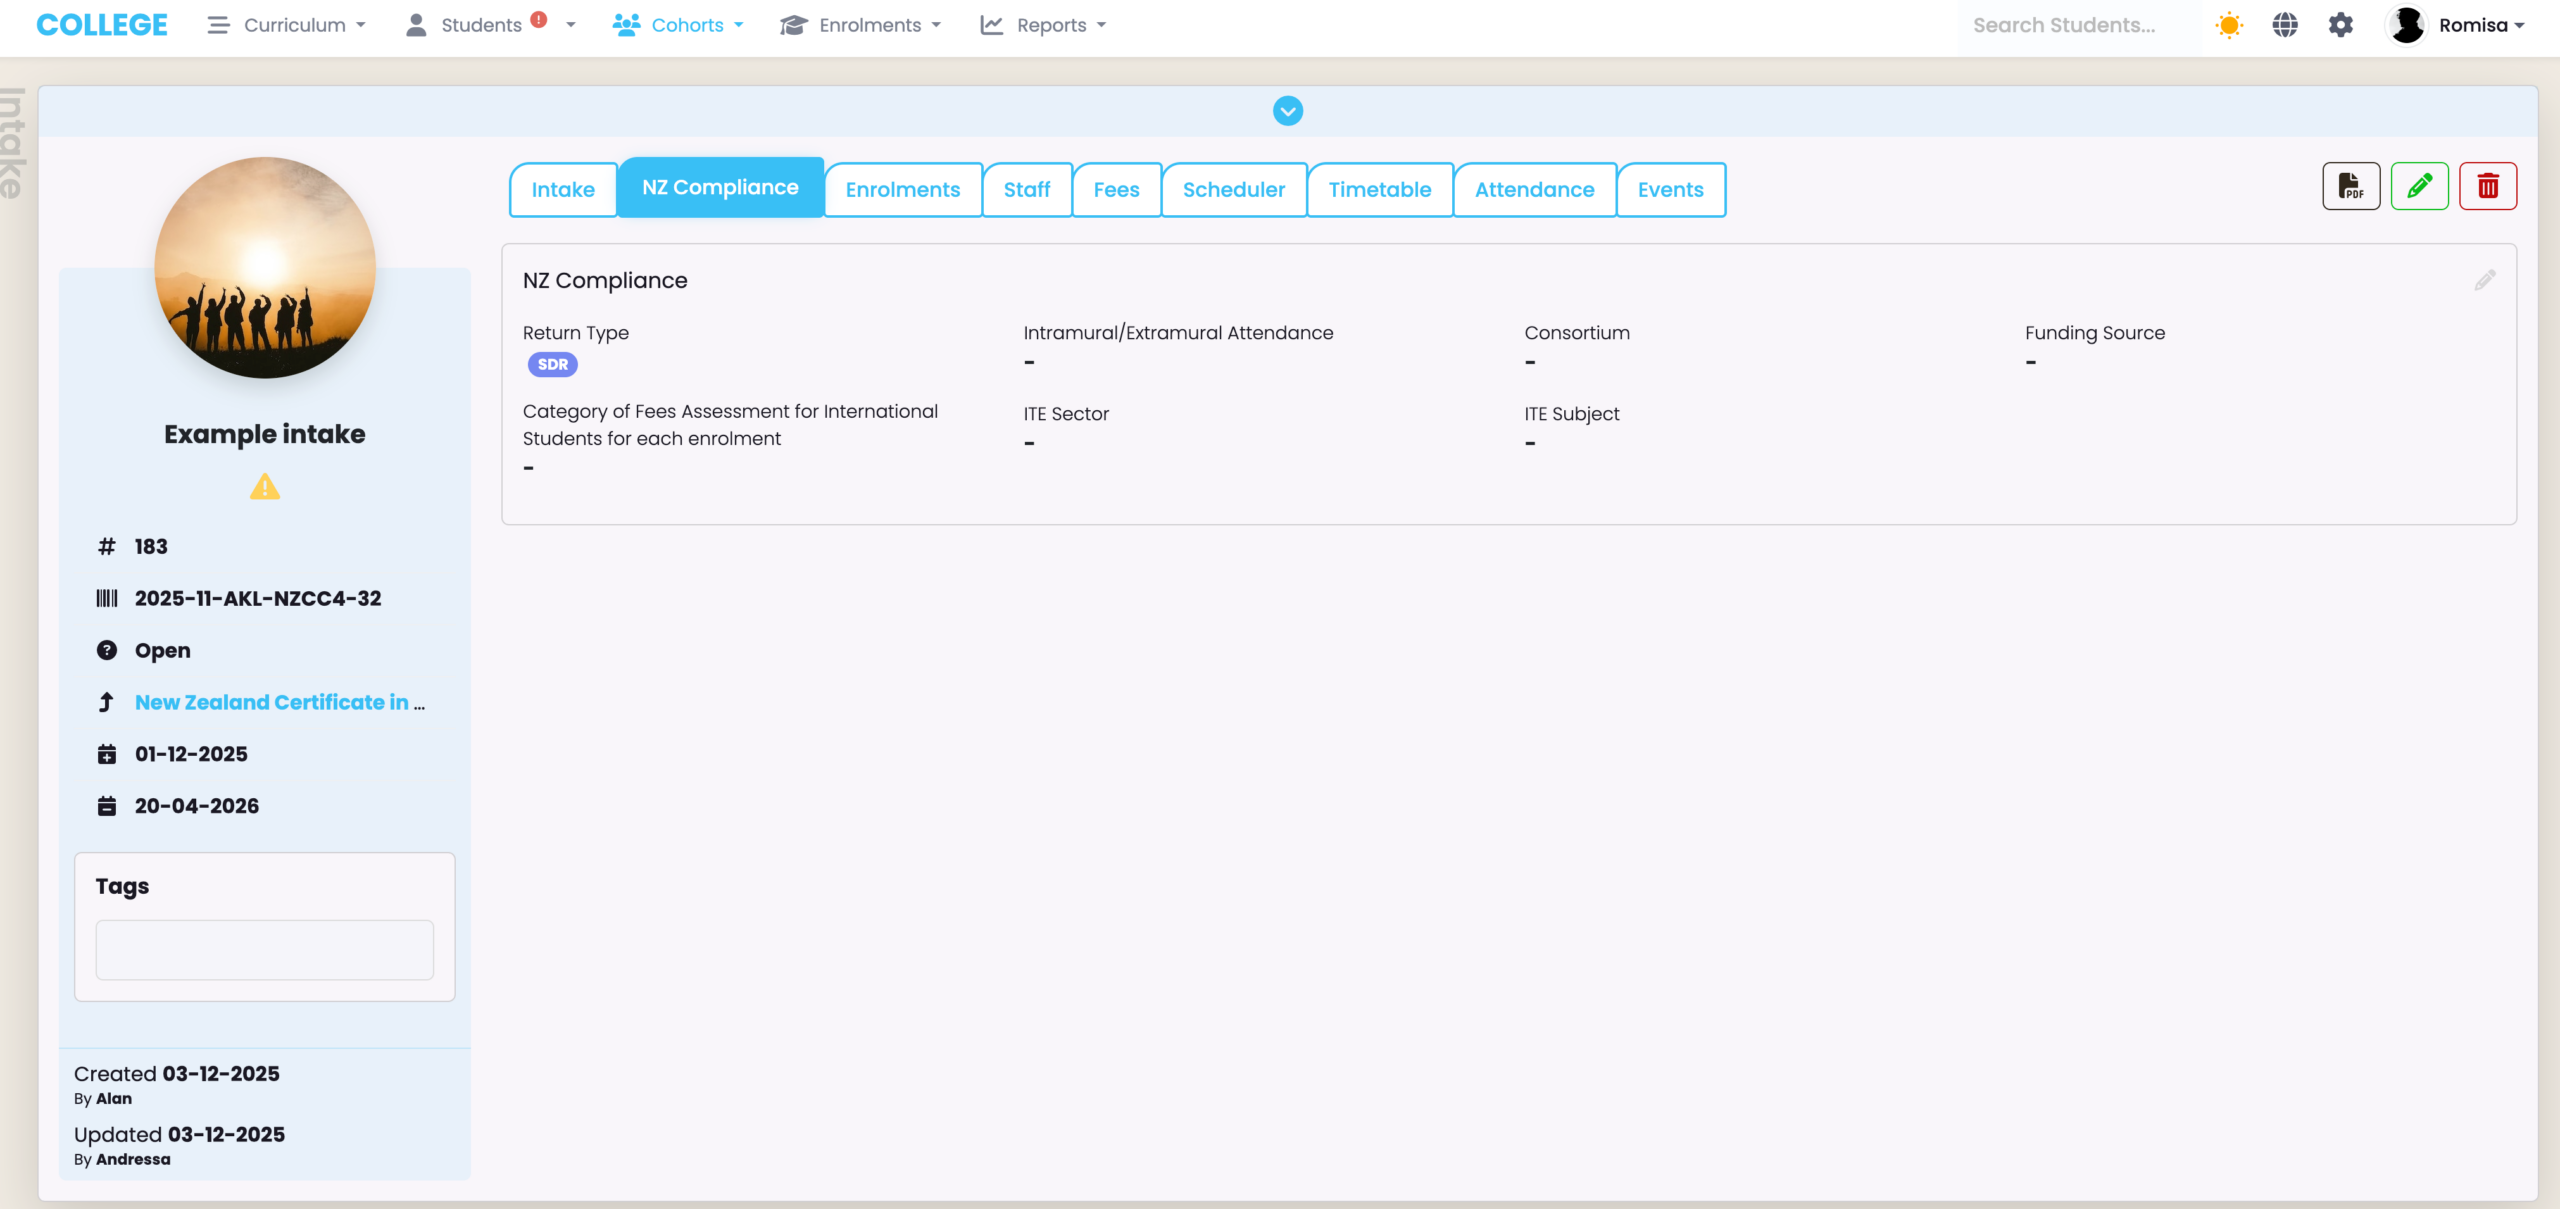Click the globe language icon

click(2285, 25)
